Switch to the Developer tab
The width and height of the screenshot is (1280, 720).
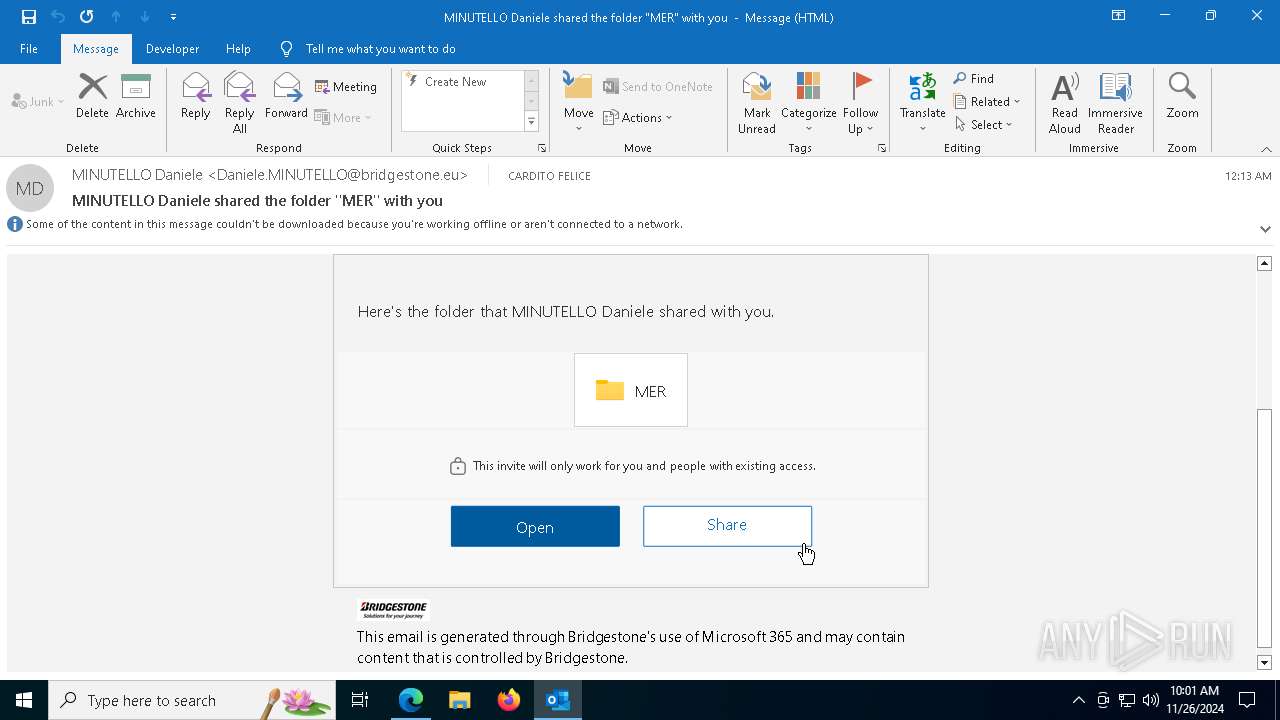coord(172,48)
